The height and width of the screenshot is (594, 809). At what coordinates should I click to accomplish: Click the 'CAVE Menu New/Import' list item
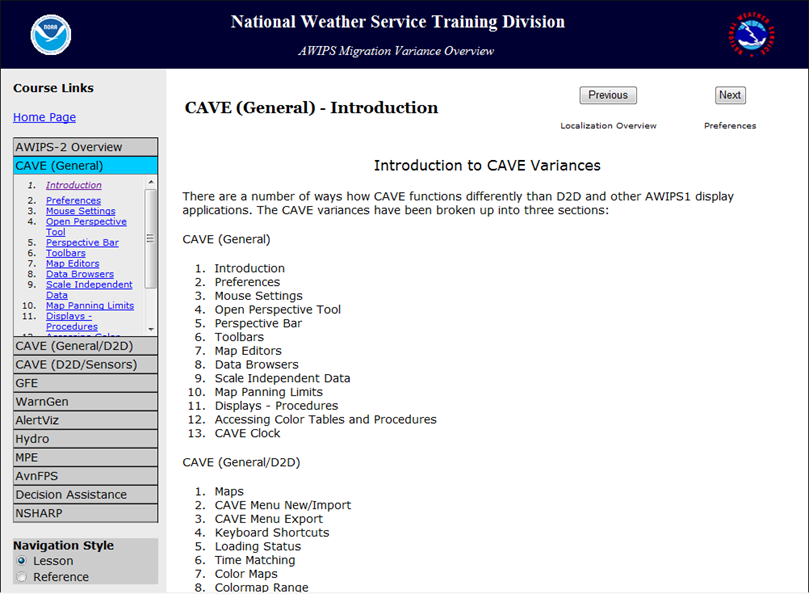pos(283,505)
